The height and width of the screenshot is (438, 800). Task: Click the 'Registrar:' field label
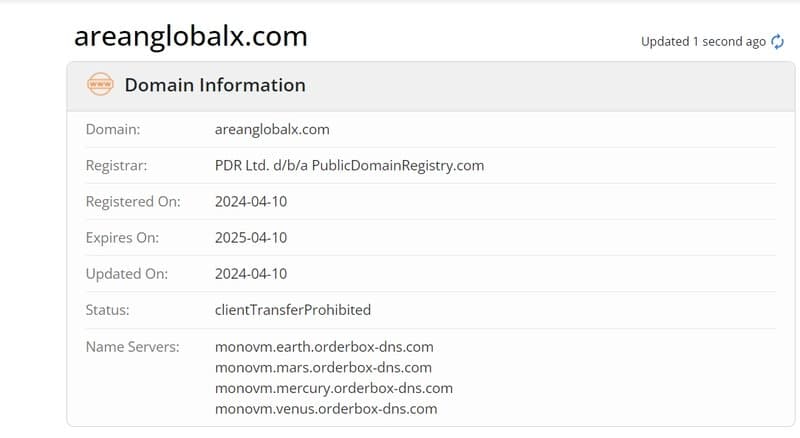(x=116, y=166)
